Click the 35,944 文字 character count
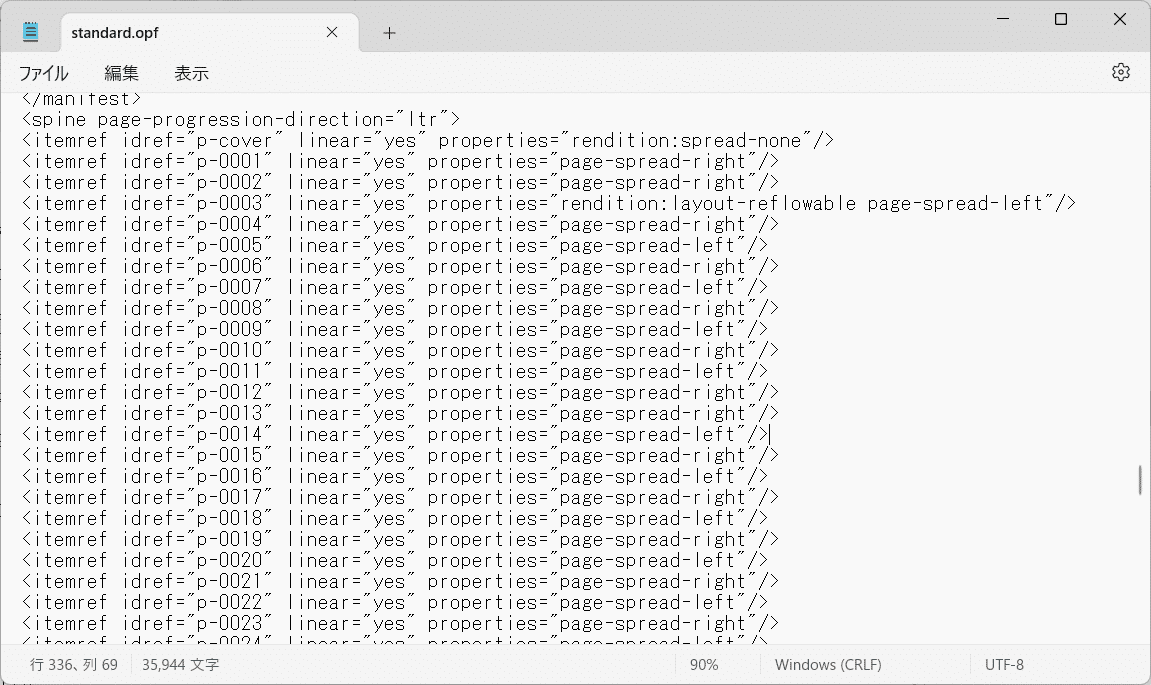The image size is (1151, 685). [x=181, y=664]
